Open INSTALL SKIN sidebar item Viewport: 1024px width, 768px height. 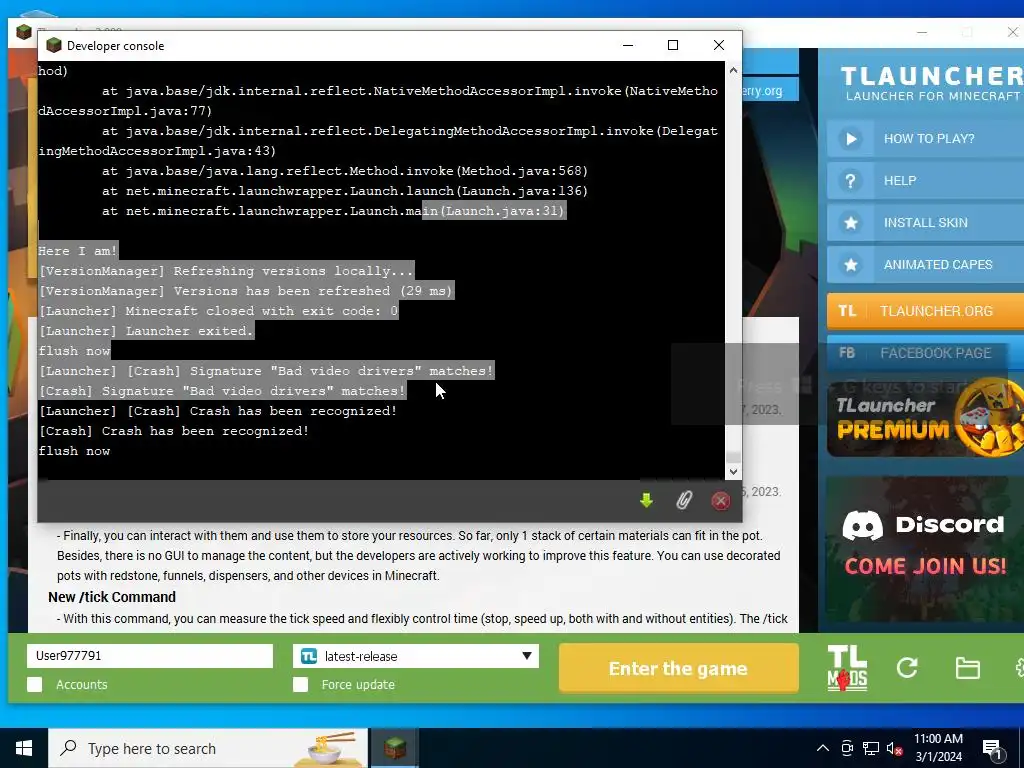(x=925, y=223)
